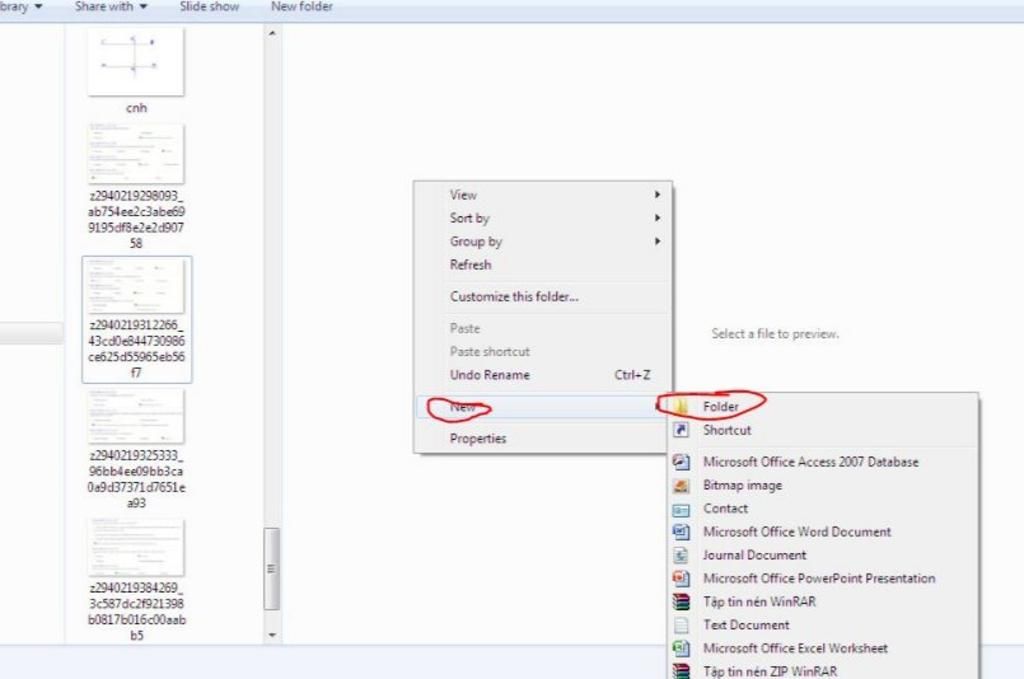Choose Sort by in the context menu
1024x679 pixels.
[x=542, y=218]
